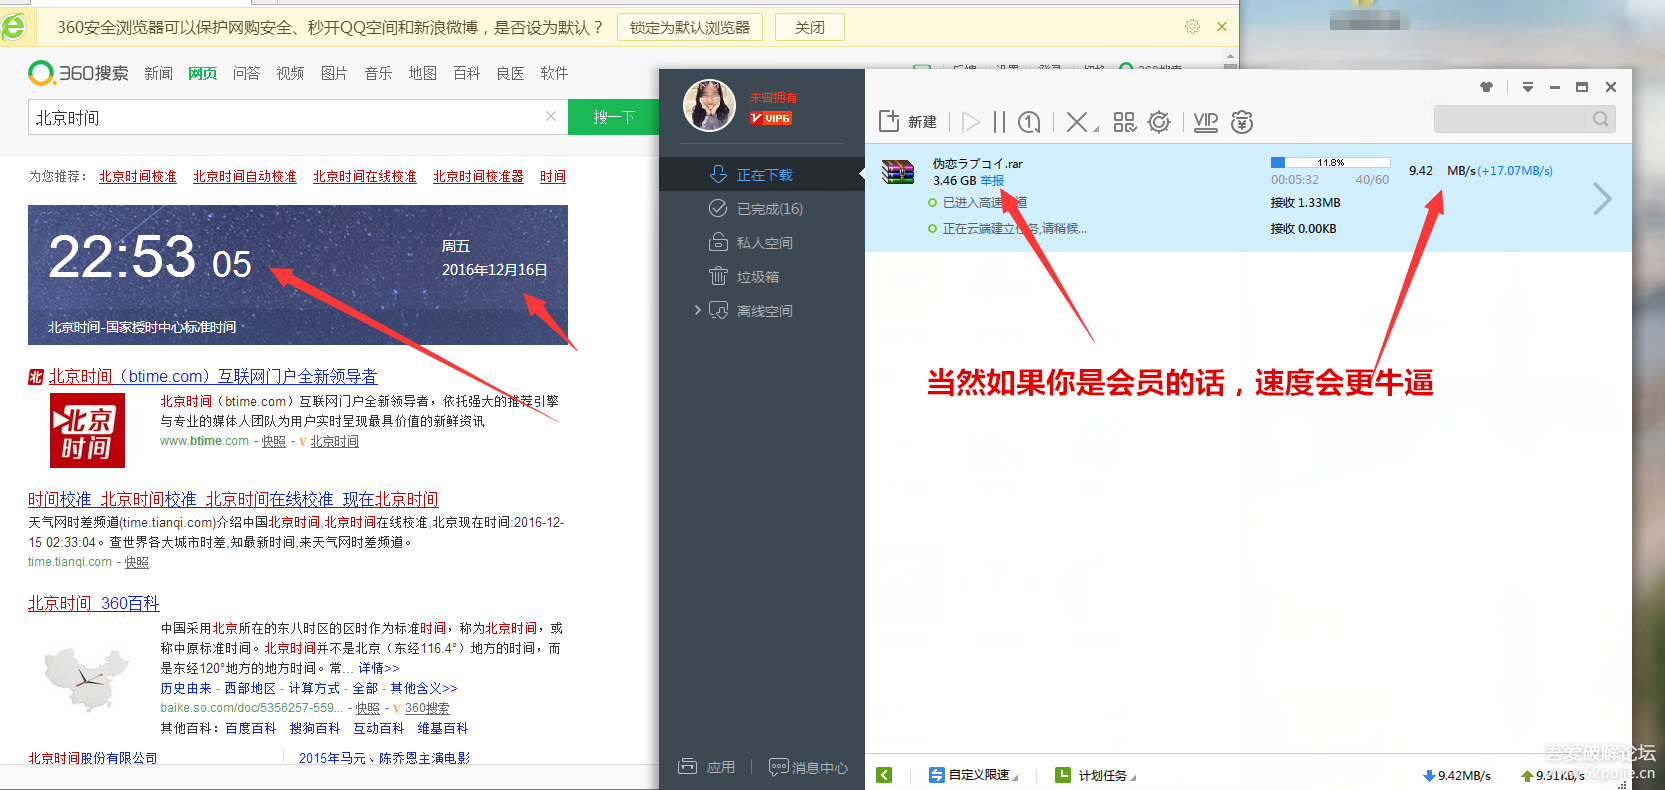Click the rar file icon of download task

[x=898, y=172]
